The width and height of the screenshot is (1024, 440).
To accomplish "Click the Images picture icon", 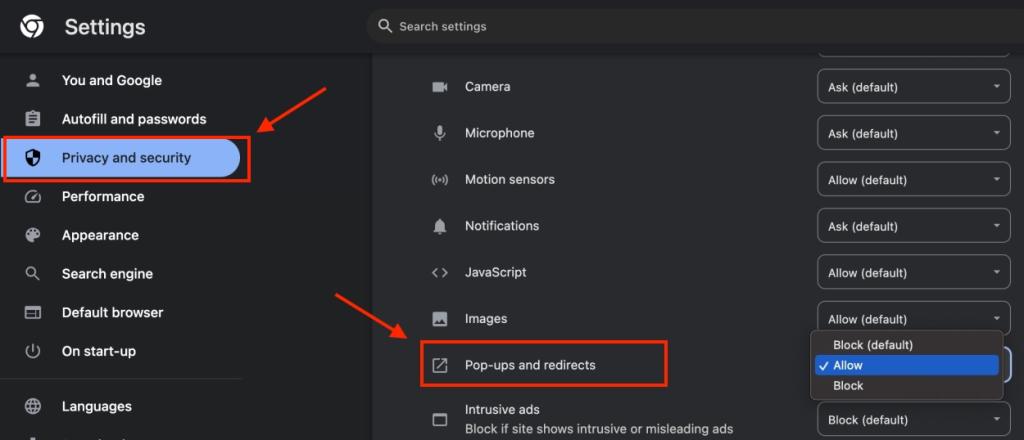I will pos(440,319).
